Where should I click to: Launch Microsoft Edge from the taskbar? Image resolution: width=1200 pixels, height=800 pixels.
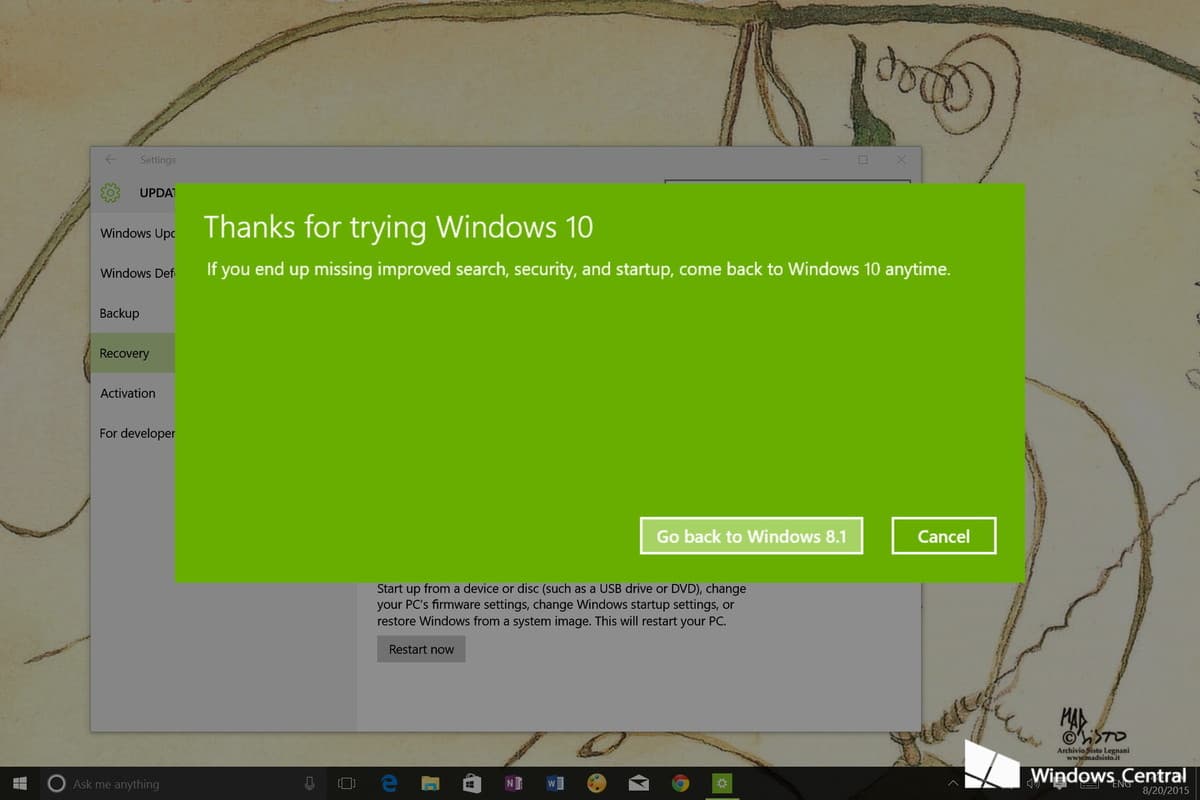pyautogui.click(x=389, y=783)
